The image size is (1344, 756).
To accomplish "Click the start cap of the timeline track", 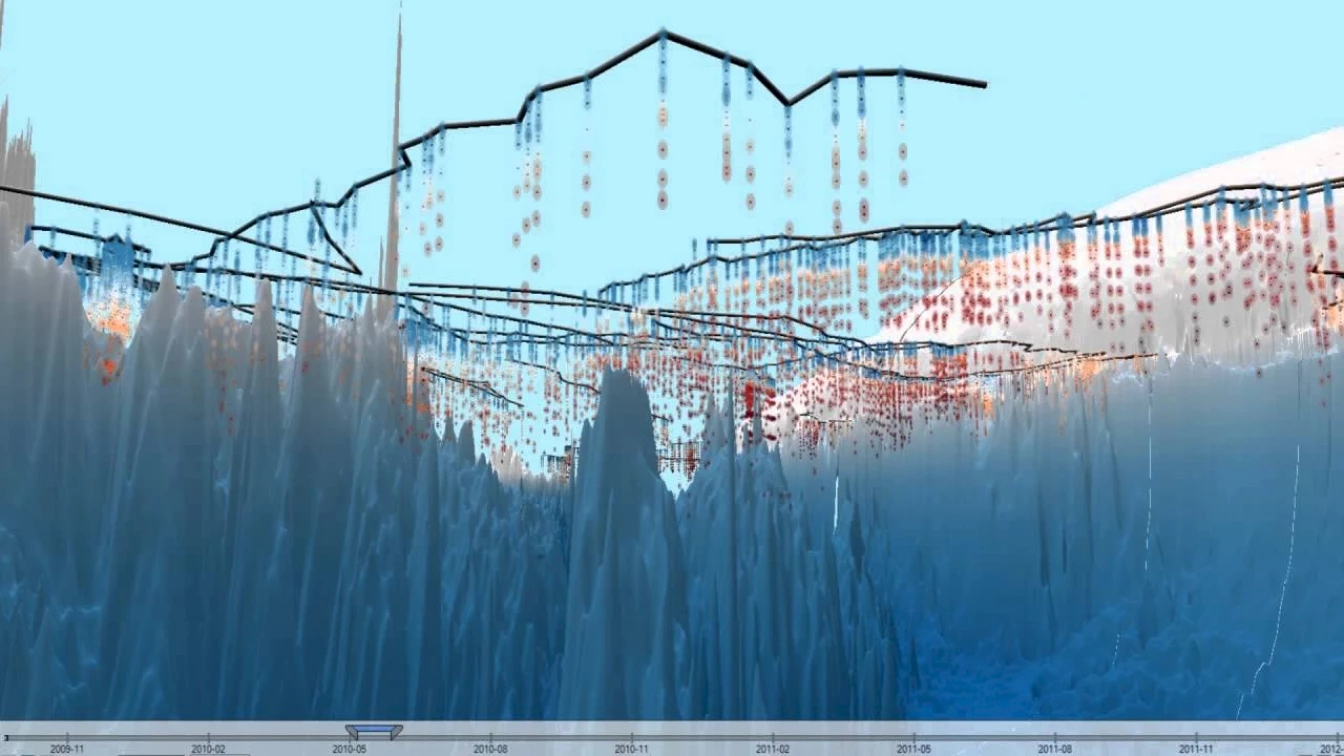I will coord(6,738).
